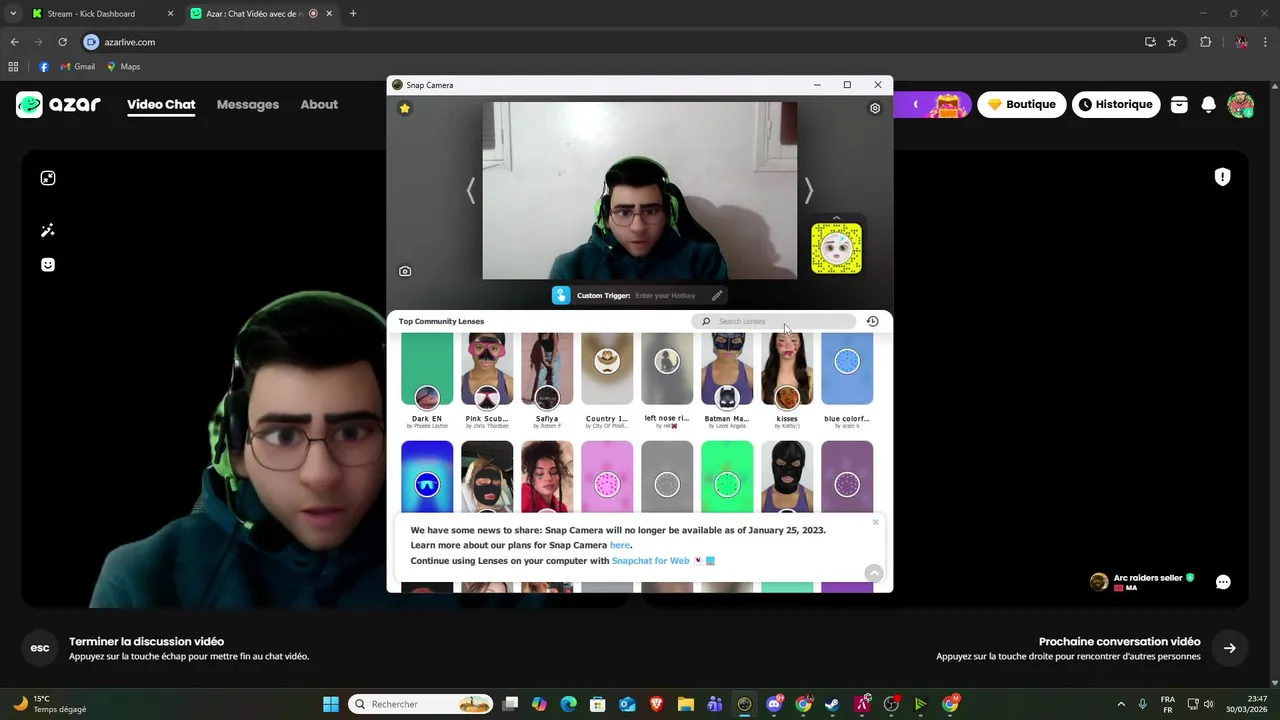Open the Messages tab in Azar

(x=248, y=104)
